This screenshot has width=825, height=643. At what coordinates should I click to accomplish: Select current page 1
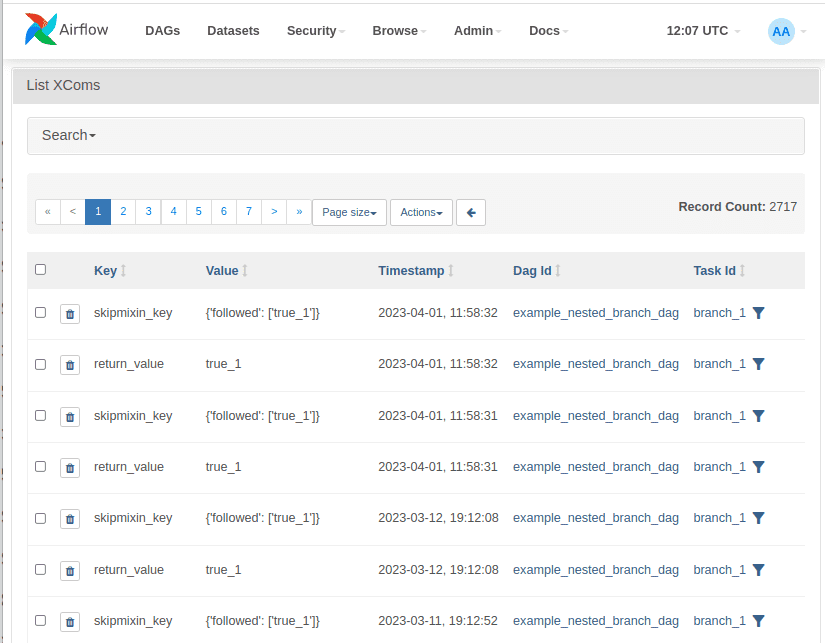click(x=98, y=212)
